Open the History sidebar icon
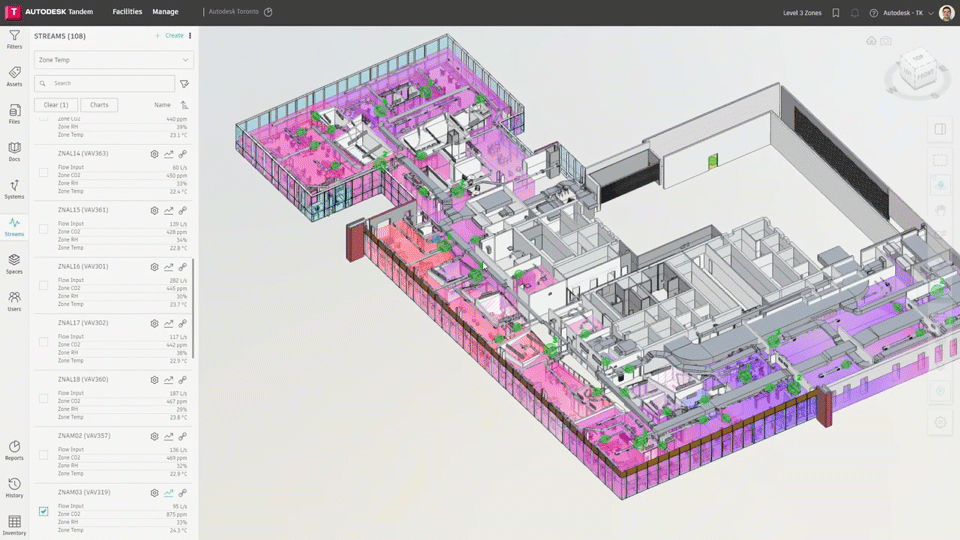 tap(14, 487)
